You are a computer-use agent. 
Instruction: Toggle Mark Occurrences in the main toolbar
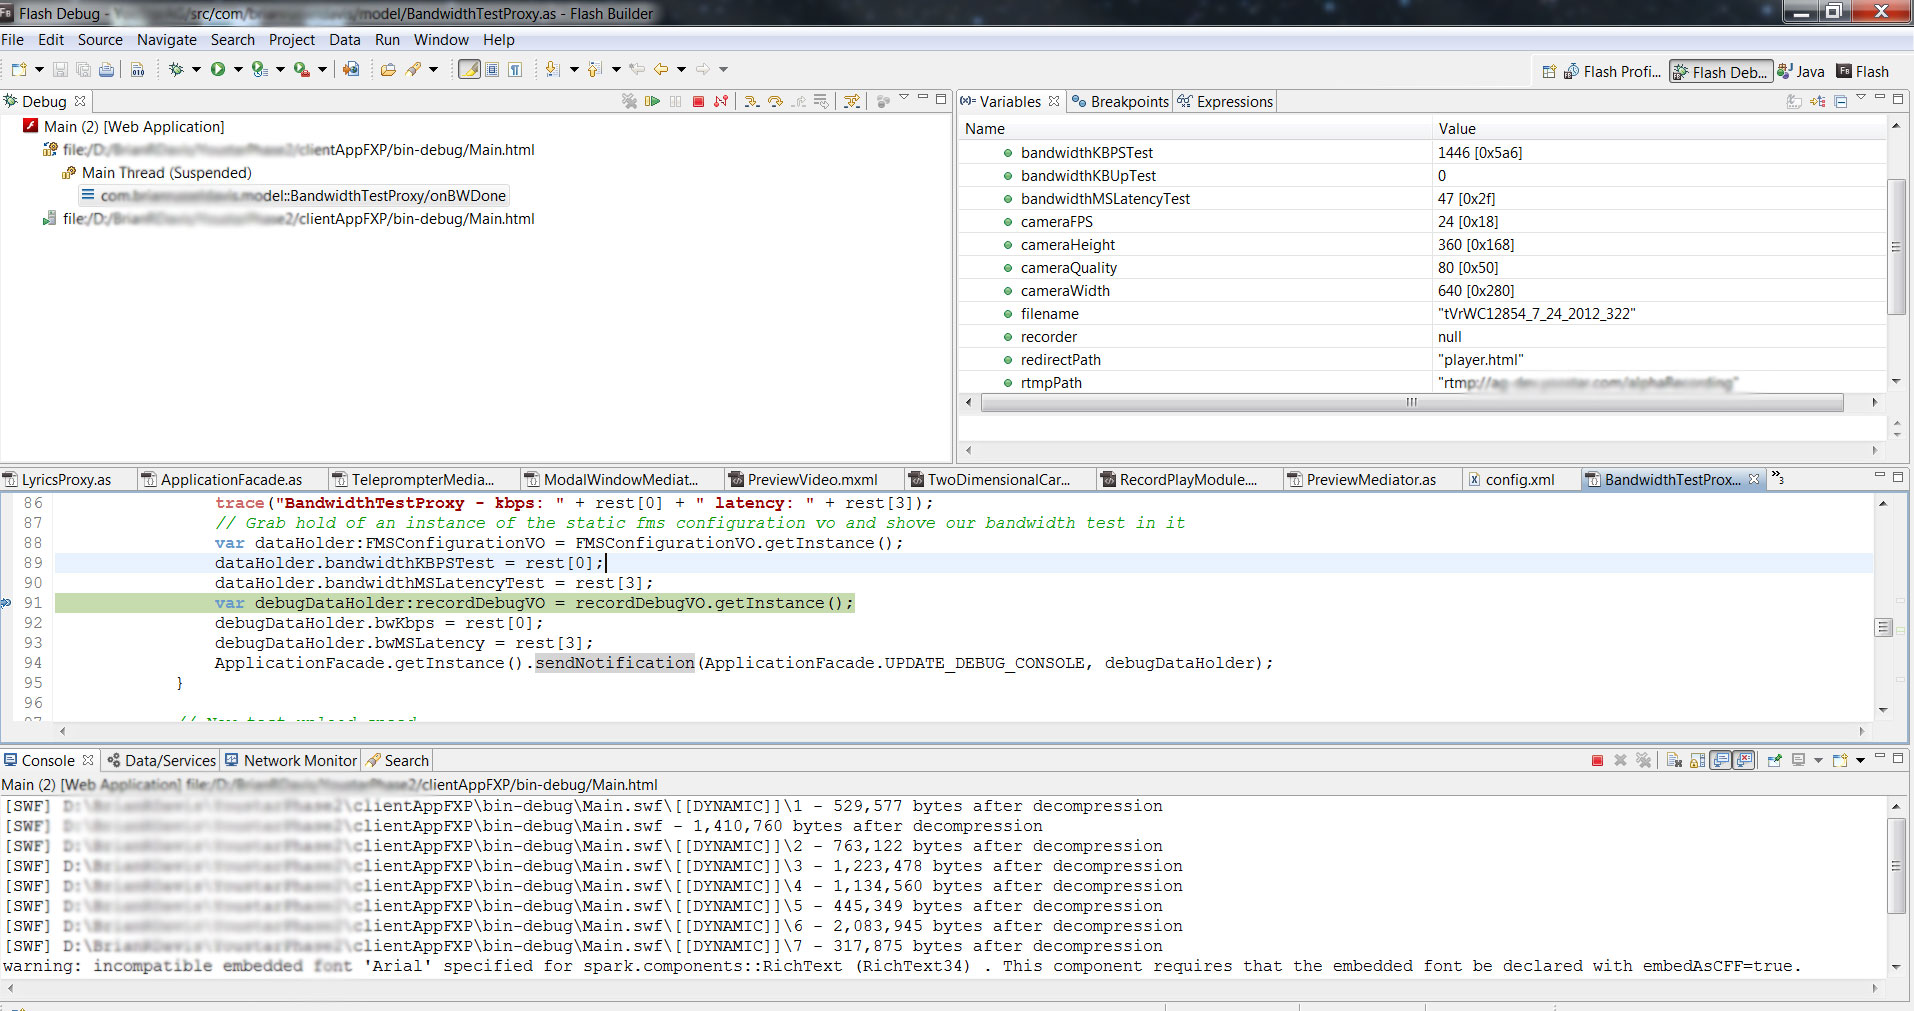point(468,69)
